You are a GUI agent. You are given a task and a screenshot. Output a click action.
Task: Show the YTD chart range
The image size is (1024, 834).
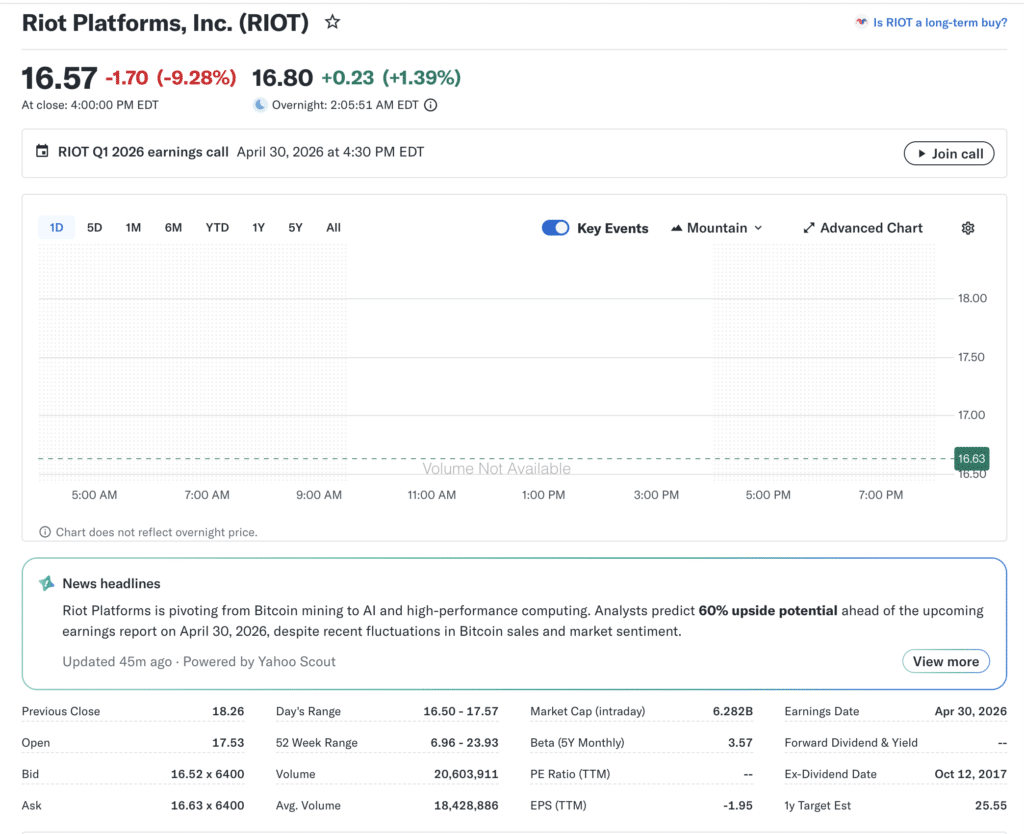[217, 228]
